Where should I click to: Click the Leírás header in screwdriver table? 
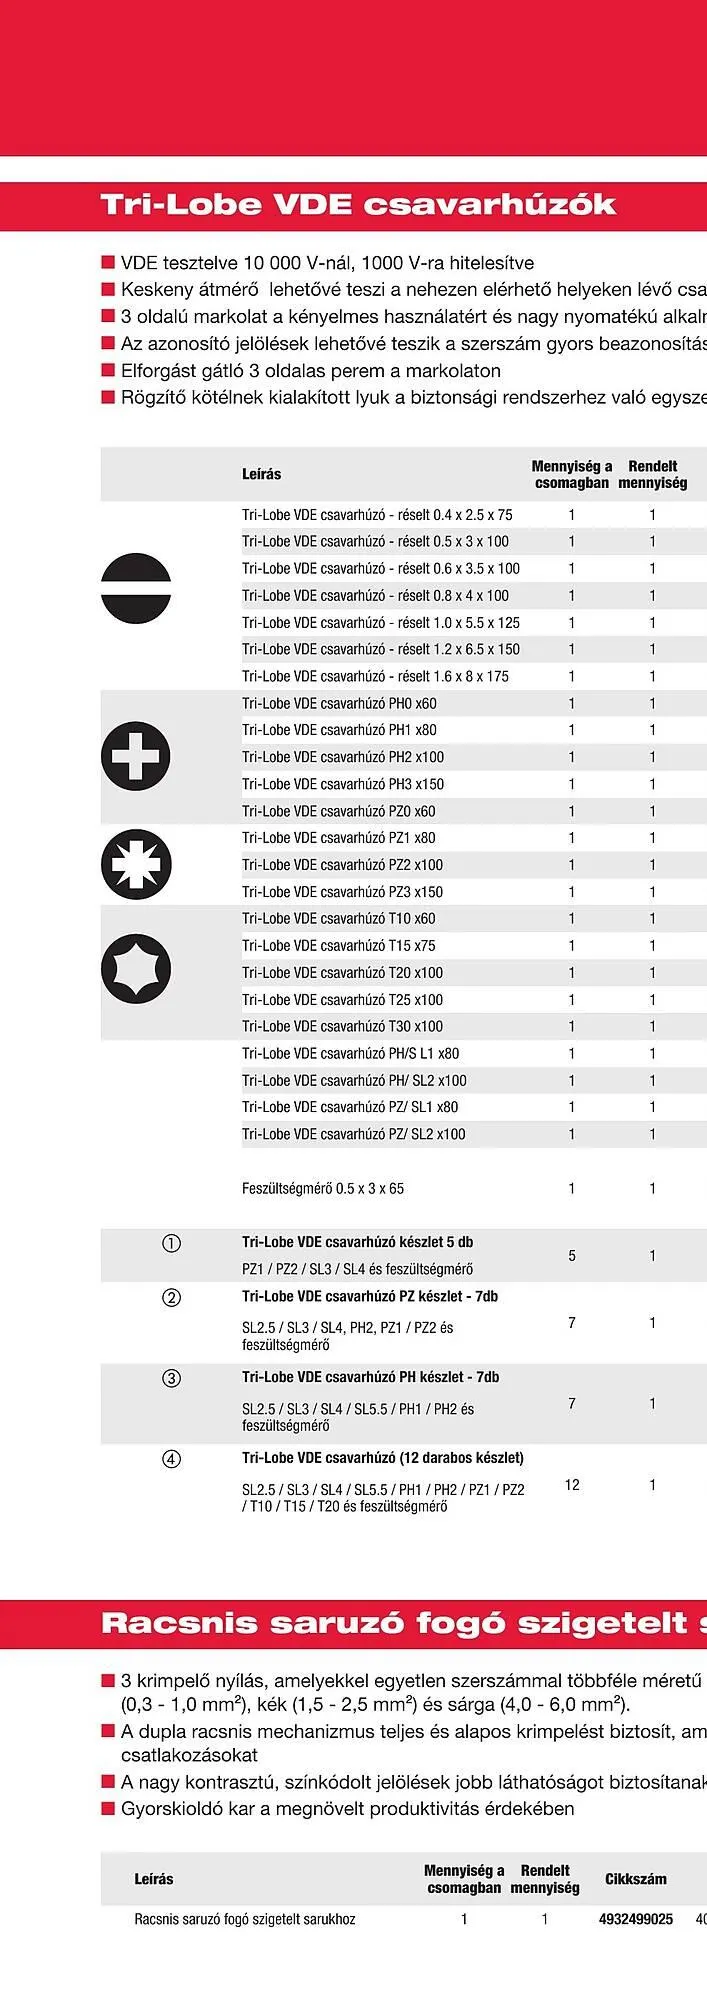[261, 474]
